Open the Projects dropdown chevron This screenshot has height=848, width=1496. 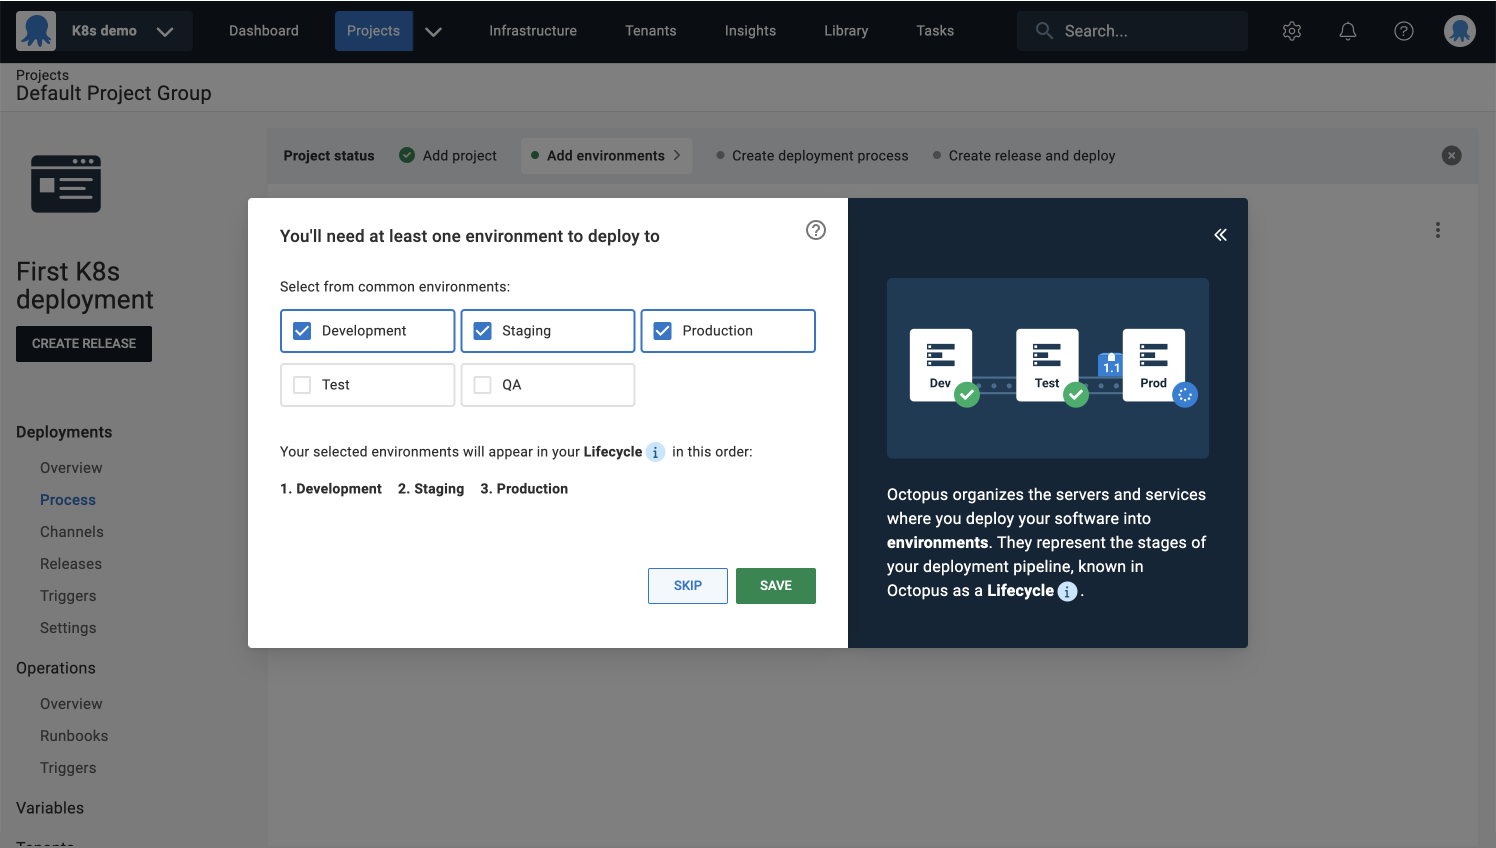coord(433,31)
